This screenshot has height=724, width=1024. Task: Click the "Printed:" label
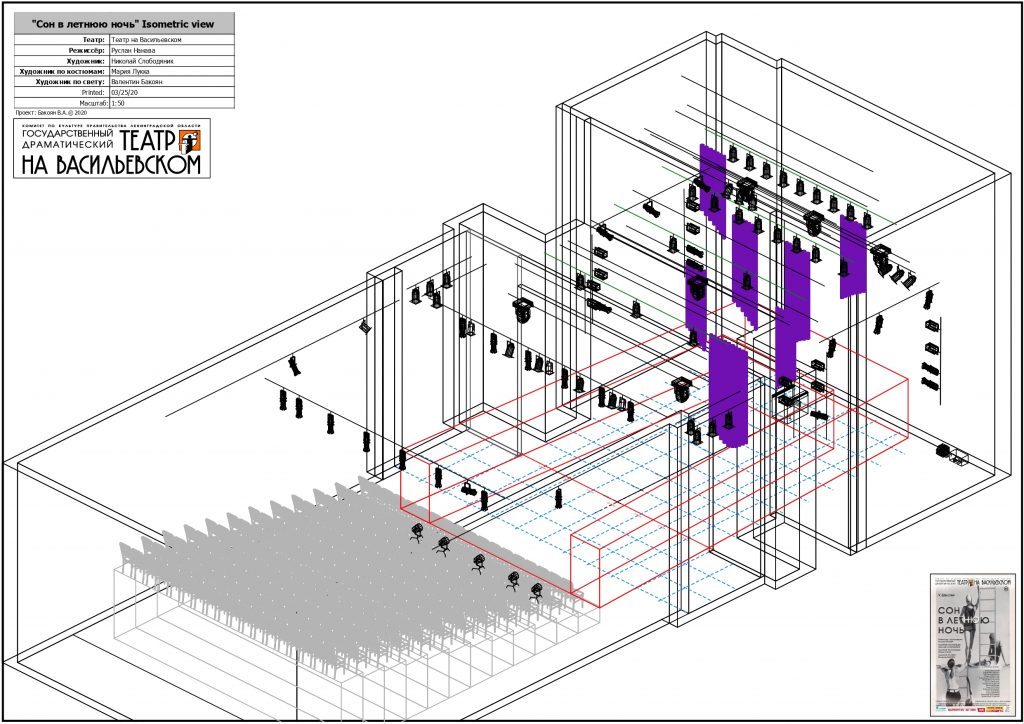click(94, 93)
